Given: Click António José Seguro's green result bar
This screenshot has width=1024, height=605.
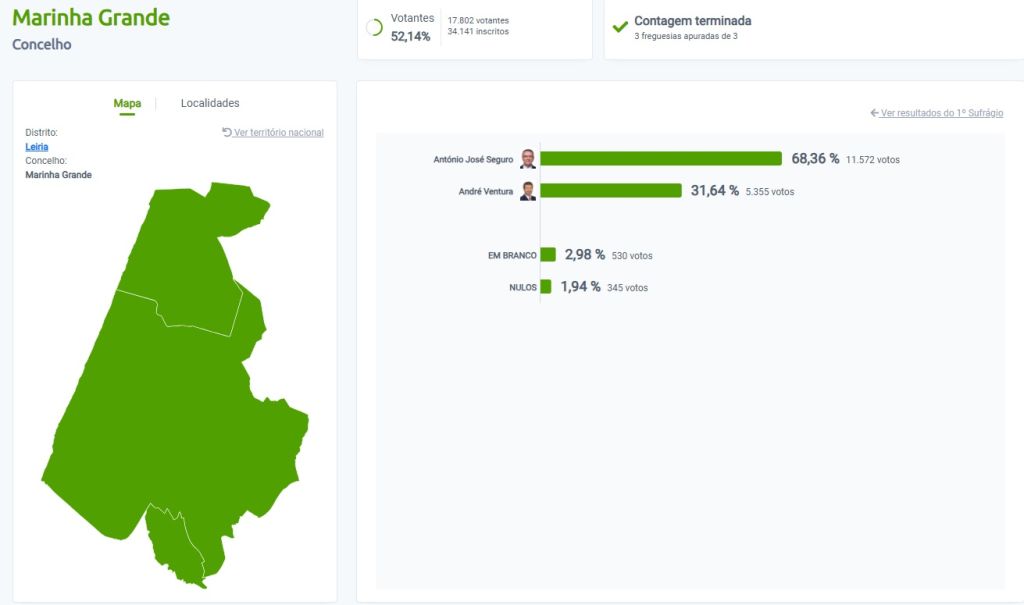Looking at the screenshot, I should click(x=660, y=159).
